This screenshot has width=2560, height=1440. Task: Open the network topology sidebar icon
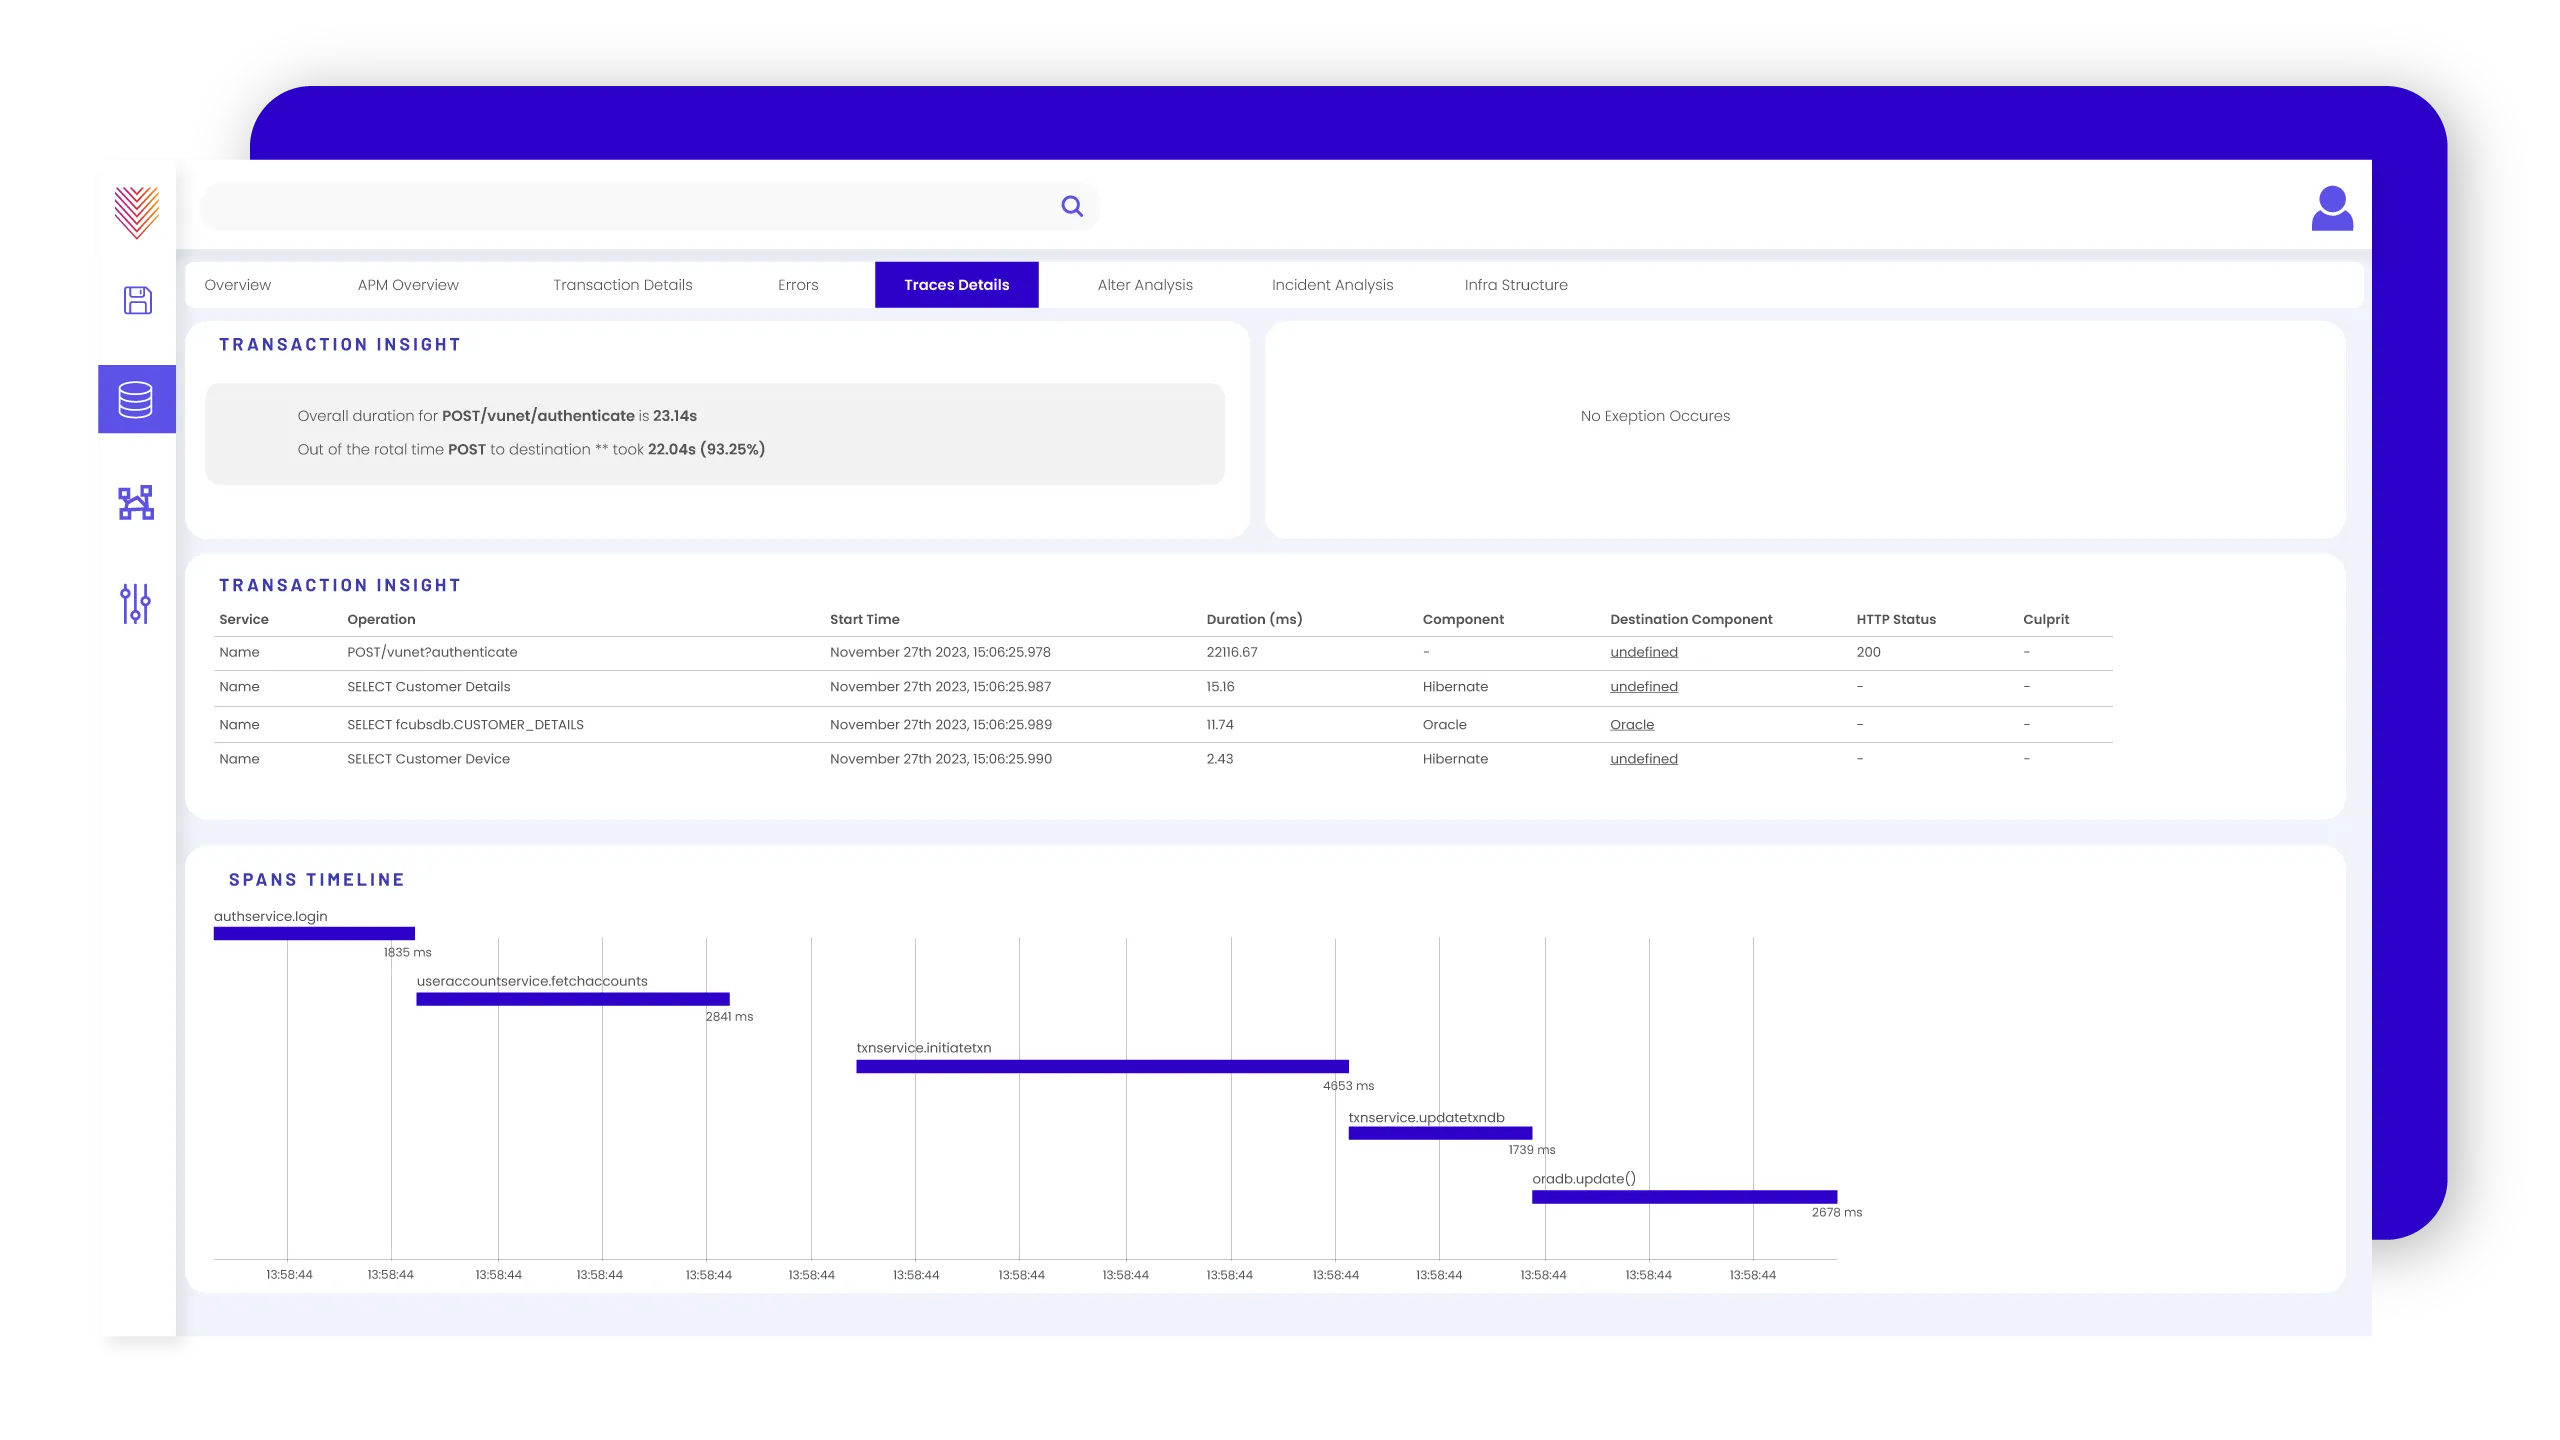point(136,502)
